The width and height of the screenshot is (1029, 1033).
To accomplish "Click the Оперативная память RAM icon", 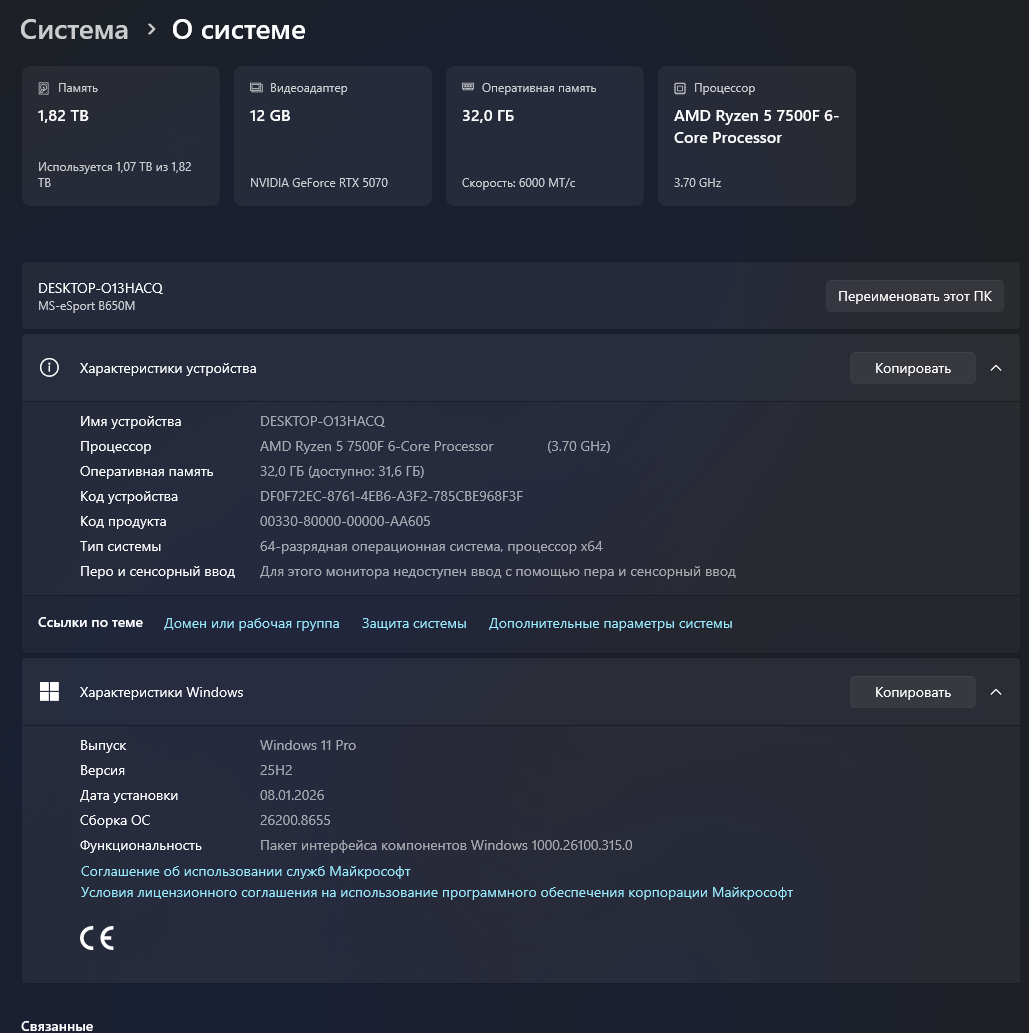I will [x=468, y=87].
